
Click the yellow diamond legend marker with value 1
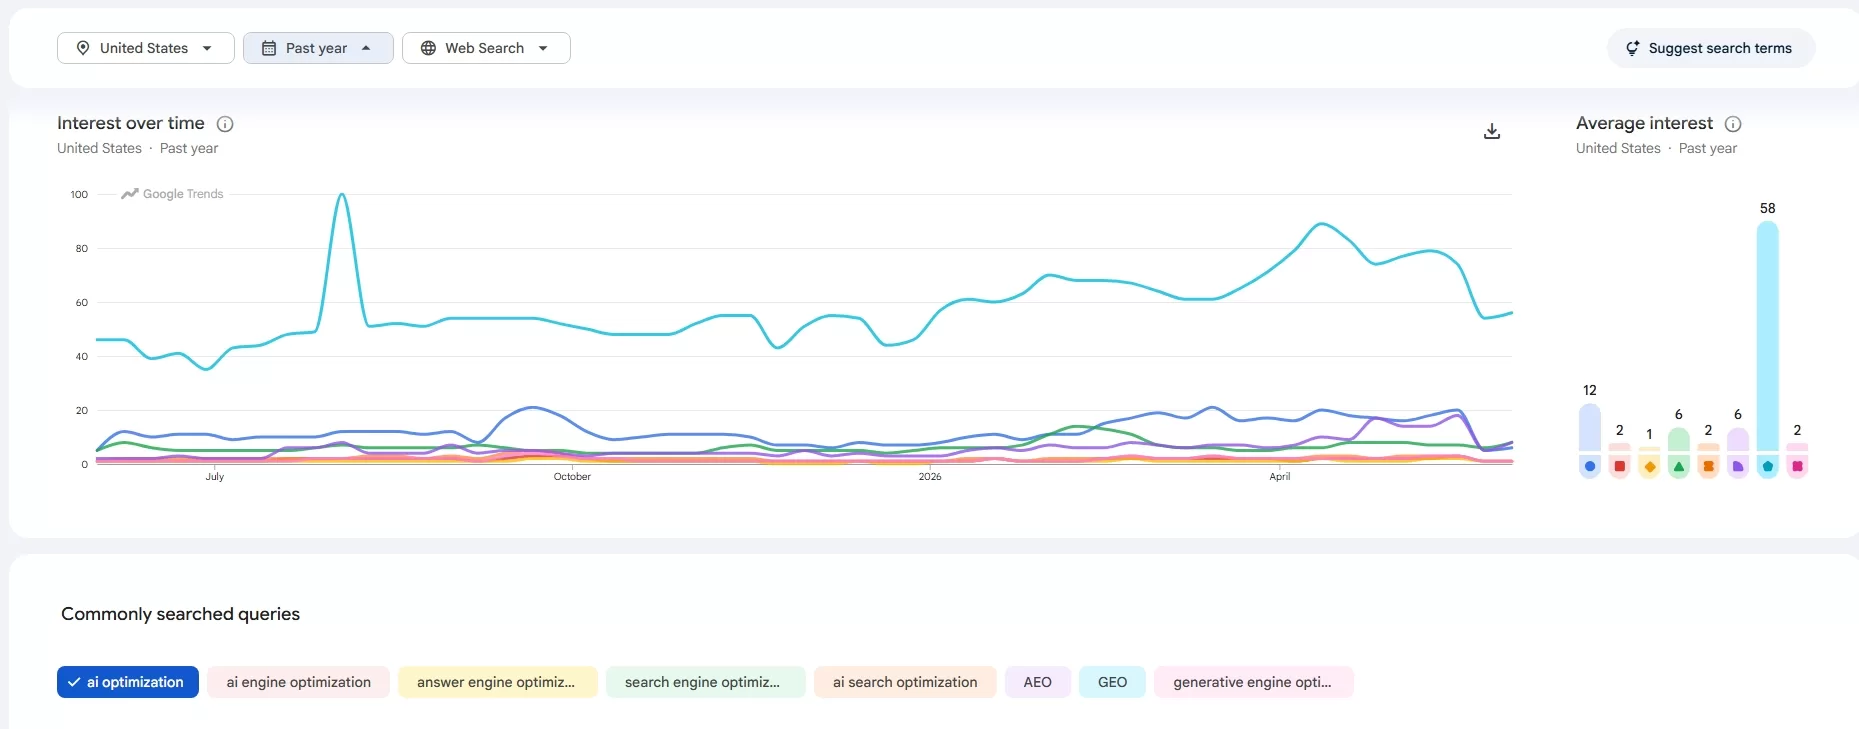coord(1649,466)
